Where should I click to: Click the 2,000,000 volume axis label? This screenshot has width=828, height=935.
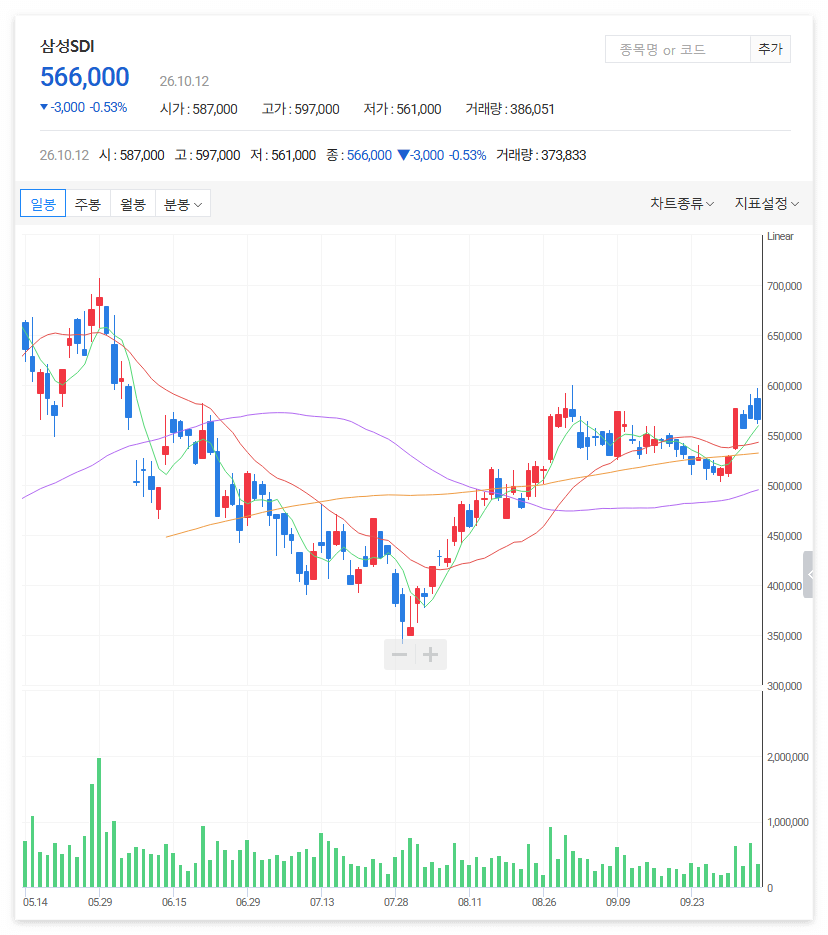[788, 757]
